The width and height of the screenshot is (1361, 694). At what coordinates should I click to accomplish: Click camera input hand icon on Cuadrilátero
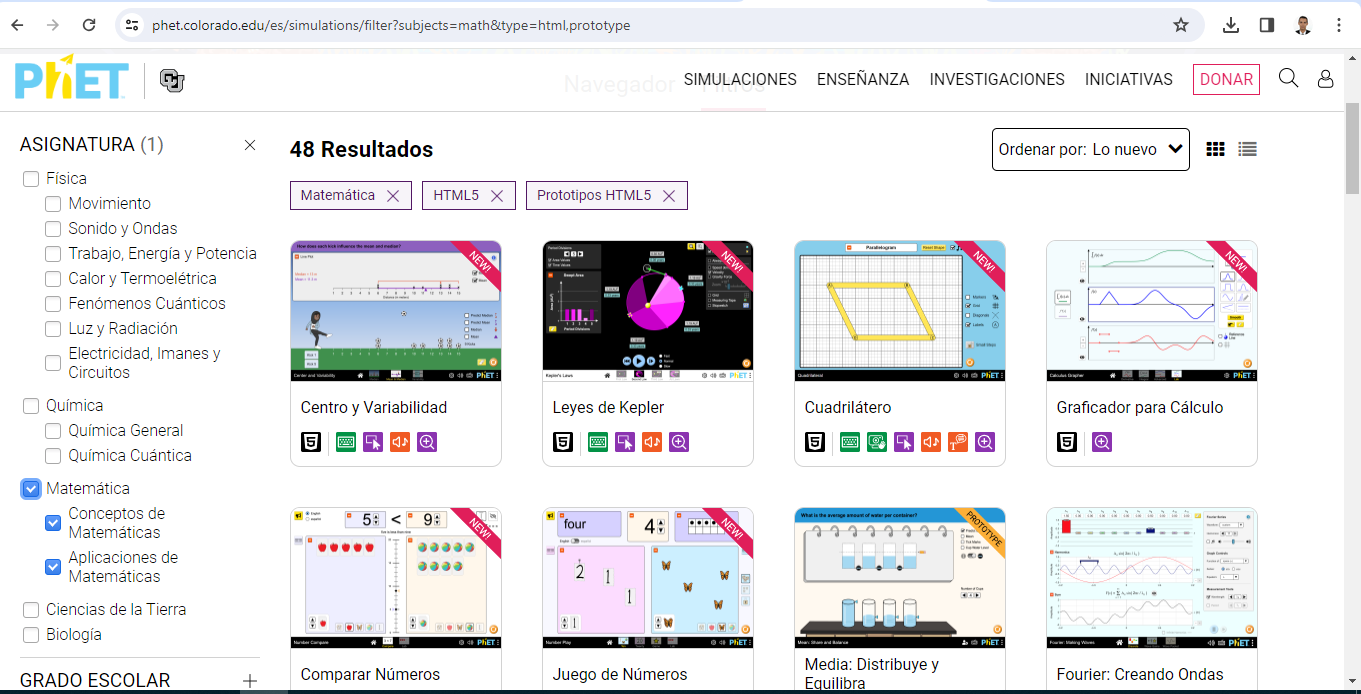[x=877, y=441]
